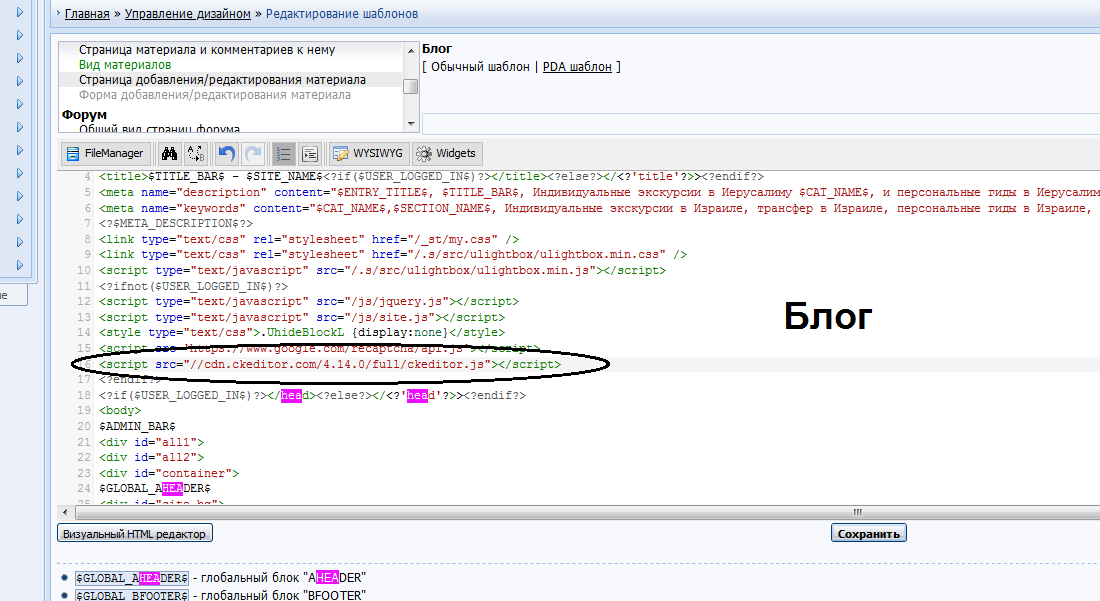Place cursor on the ckeditor.js script line
Viewport: 1100px width, 601px height.
[330, 365]
